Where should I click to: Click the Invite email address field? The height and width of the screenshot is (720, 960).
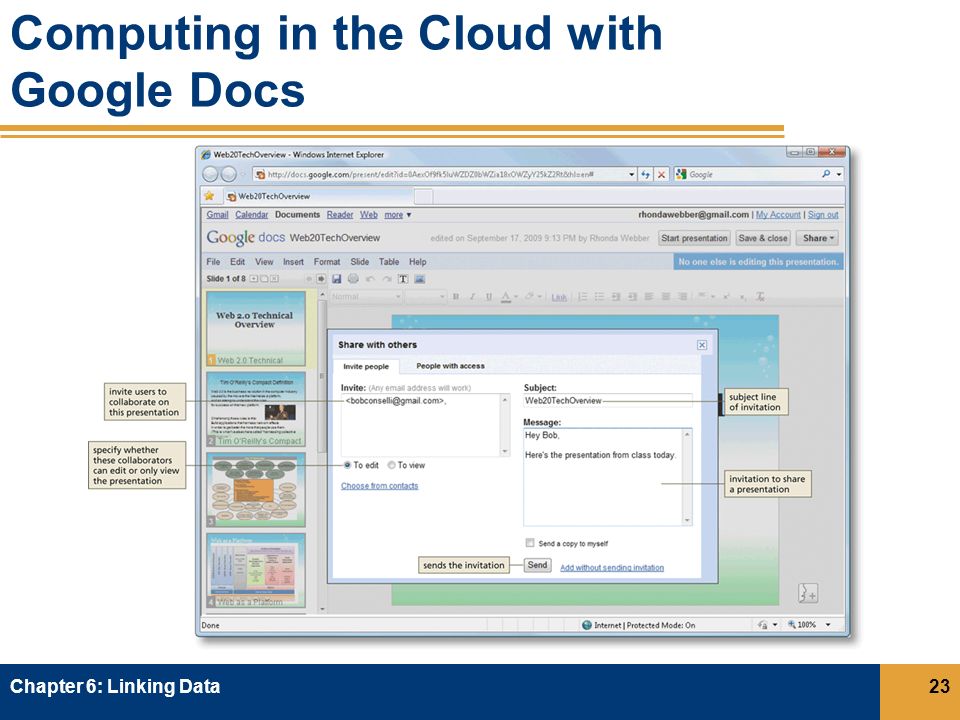click(425, 425)
